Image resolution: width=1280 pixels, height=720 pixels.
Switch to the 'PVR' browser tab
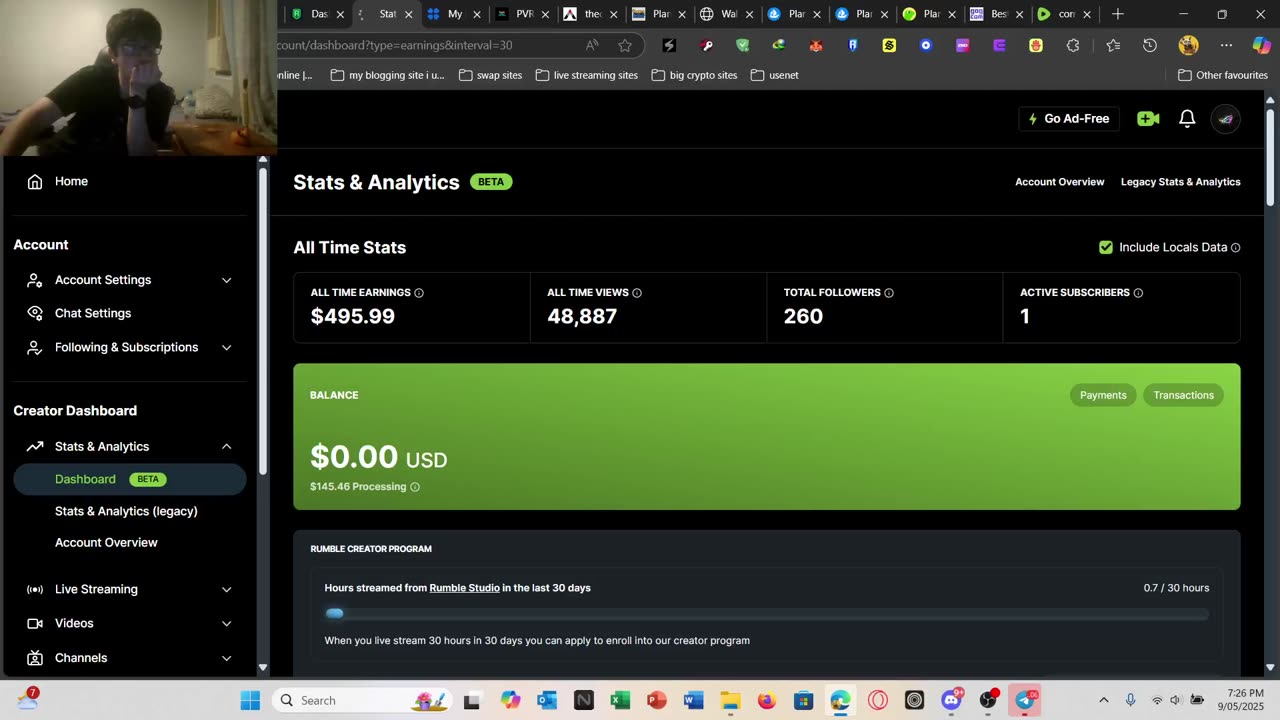pyautogui.click(x=523, y=14)
